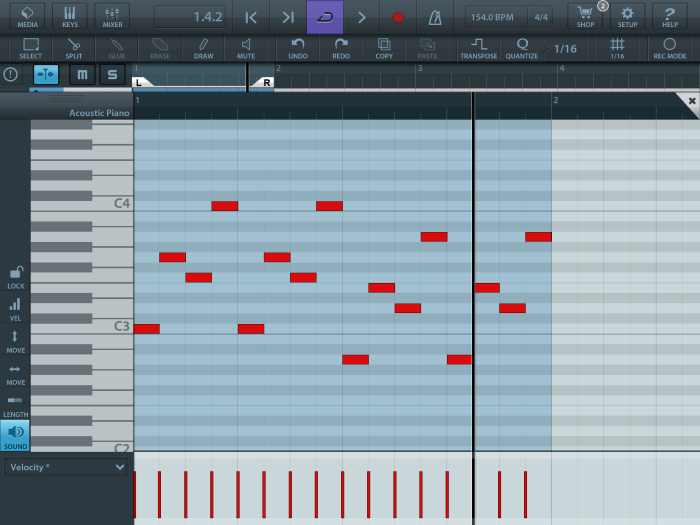This screenshot has width=700, height=525.
Task: Enable vertical Move mode
Action: click(16, 342)
